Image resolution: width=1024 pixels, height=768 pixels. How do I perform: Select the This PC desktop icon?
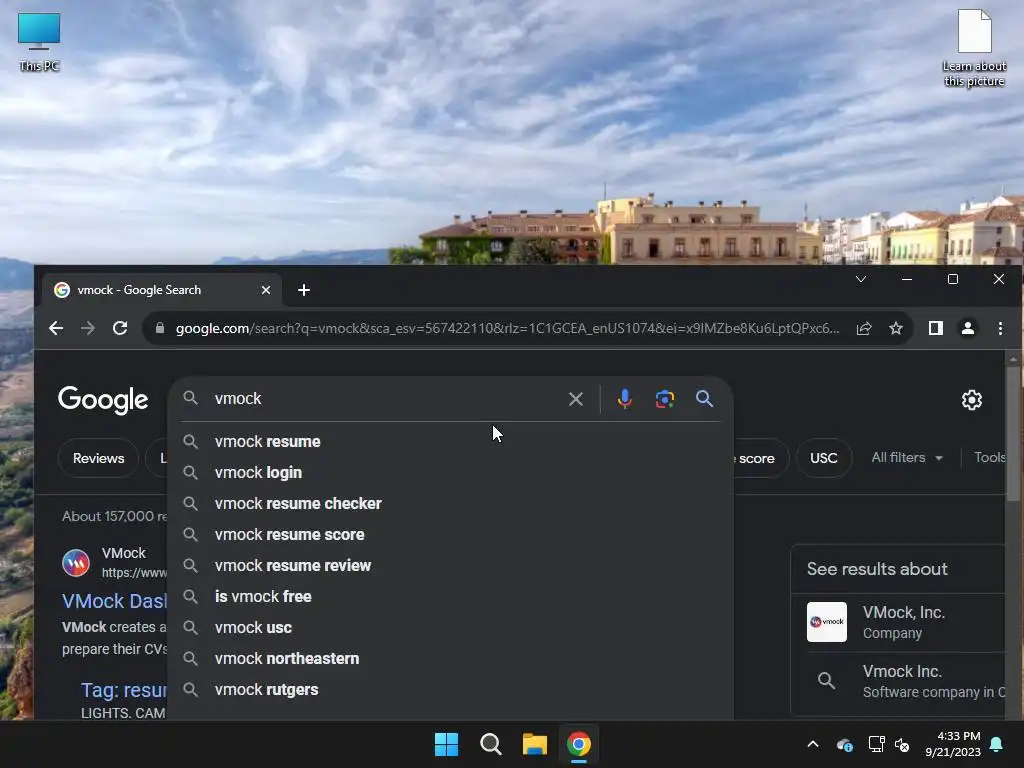pyautogui.click(x=39, y=42)
